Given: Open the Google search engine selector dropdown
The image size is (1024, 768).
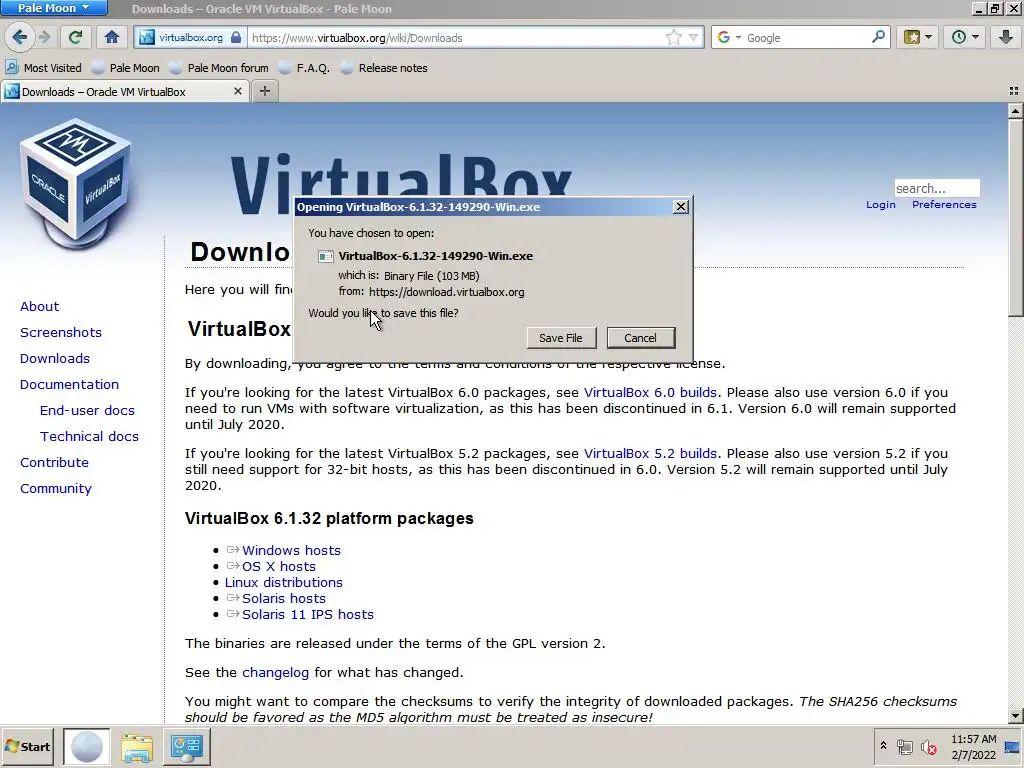Looking at the screenshot, I should coord(729,37).
